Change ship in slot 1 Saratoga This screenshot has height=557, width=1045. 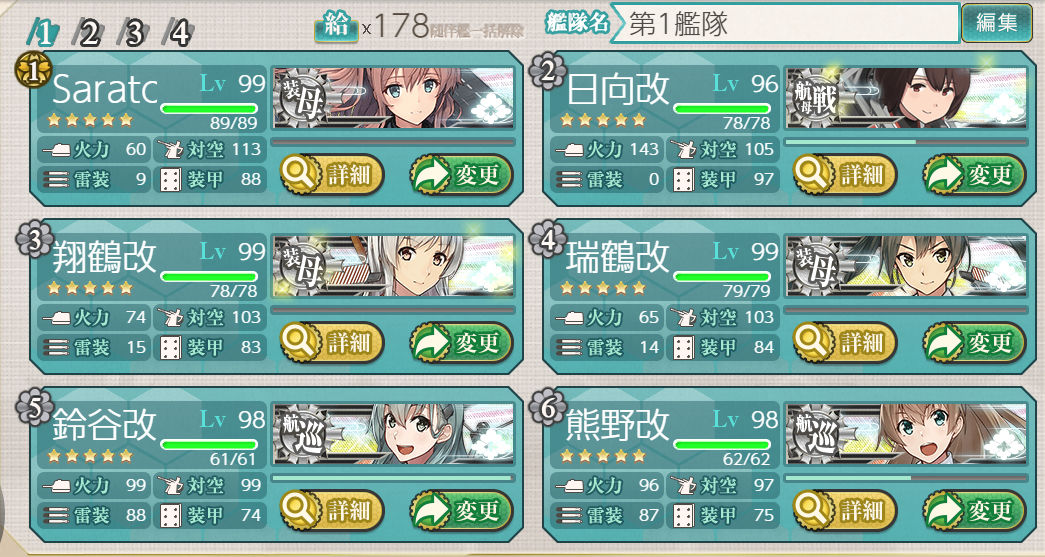[461, 175]
